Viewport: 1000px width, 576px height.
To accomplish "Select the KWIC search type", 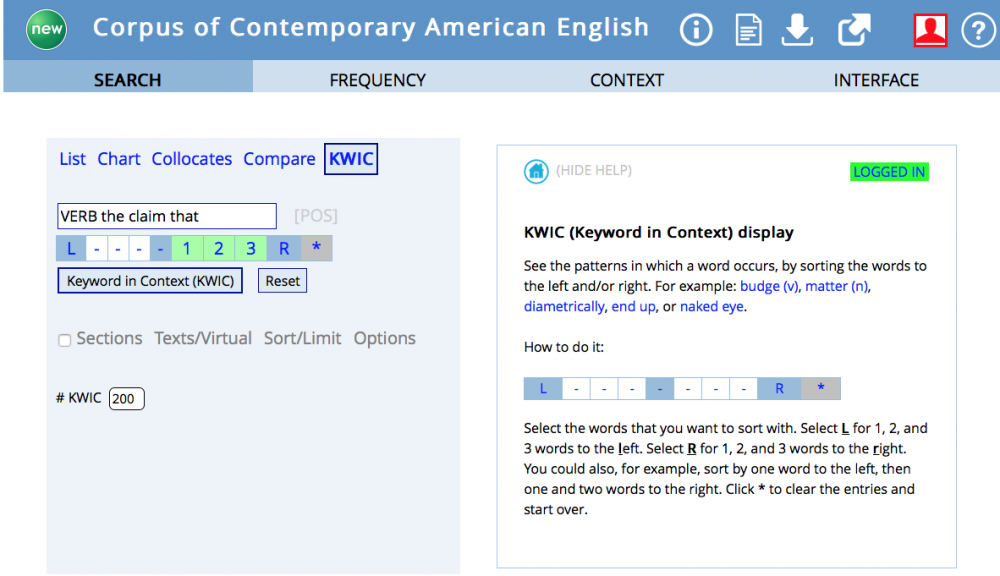I will (351, 159).
